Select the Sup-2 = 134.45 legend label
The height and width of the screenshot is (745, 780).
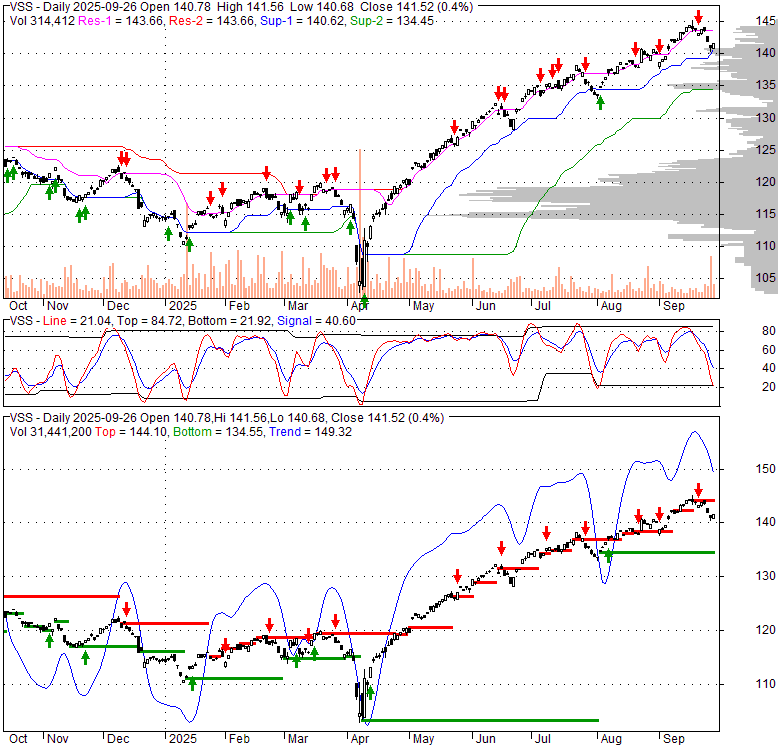(x=392, y=21)
